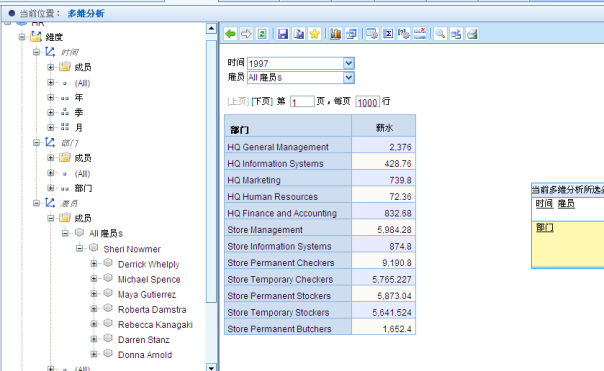Click the sigma aggregation icon
The height and width of the screenshot is (371, 604).
tap(388, 34)
